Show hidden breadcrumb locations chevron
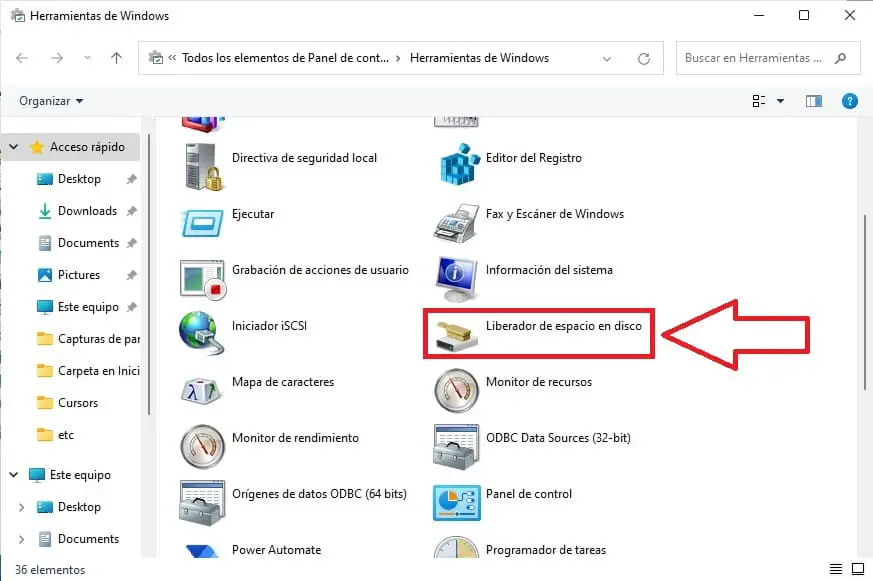The width and height of the screenshot is (873, 581). (x=173, y=57)
